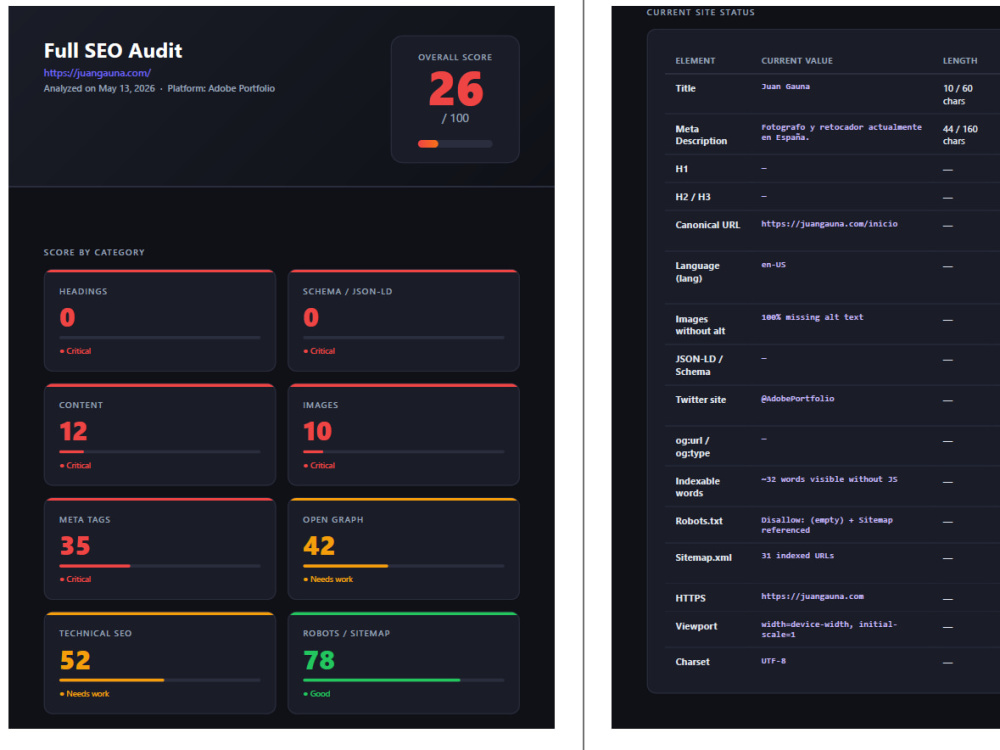Click the Full SEO Audit title
1000x750 pixels.
tap(113, 50)
